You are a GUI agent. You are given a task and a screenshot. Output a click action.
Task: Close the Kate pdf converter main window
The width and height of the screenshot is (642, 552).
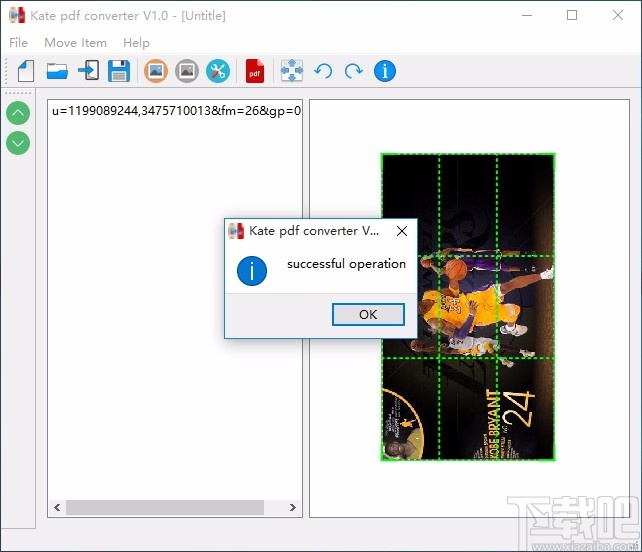pyautogui.click(x=618, y=16)
